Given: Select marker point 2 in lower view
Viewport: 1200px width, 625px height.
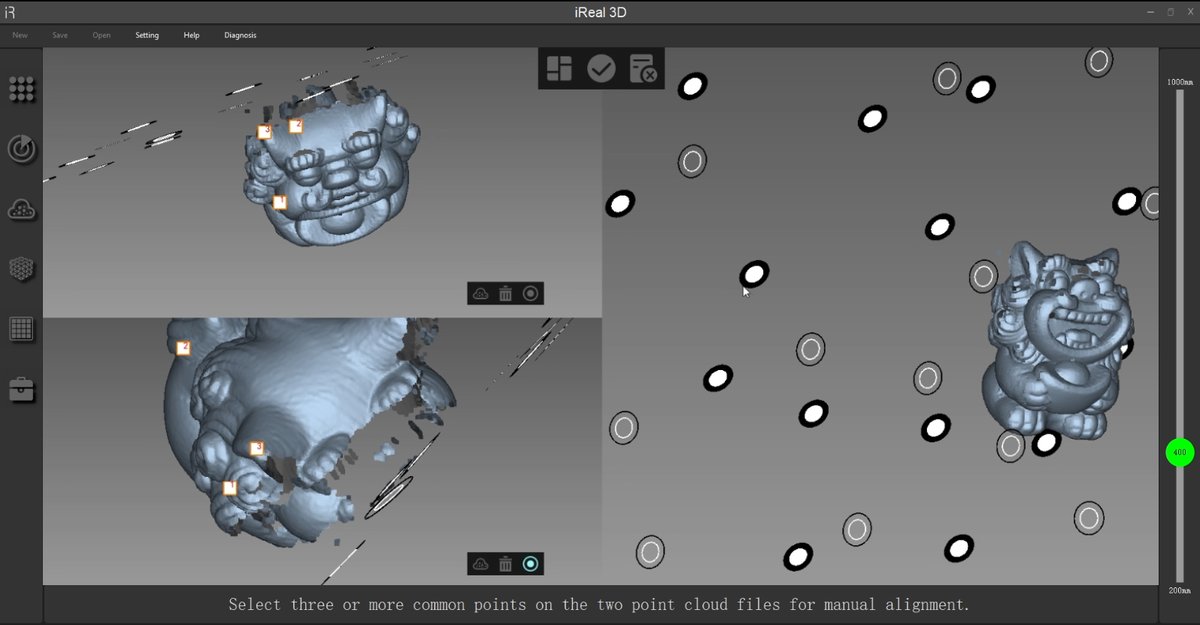Looking at the screenshot, I should (183, 348).
